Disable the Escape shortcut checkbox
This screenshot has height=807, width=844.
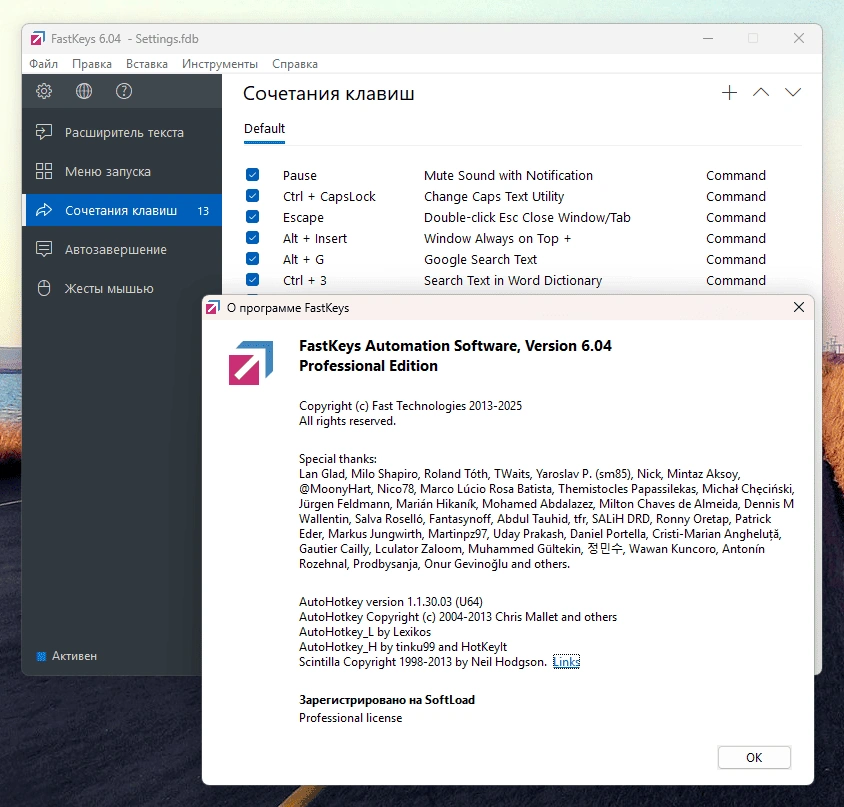coord(252,217)
